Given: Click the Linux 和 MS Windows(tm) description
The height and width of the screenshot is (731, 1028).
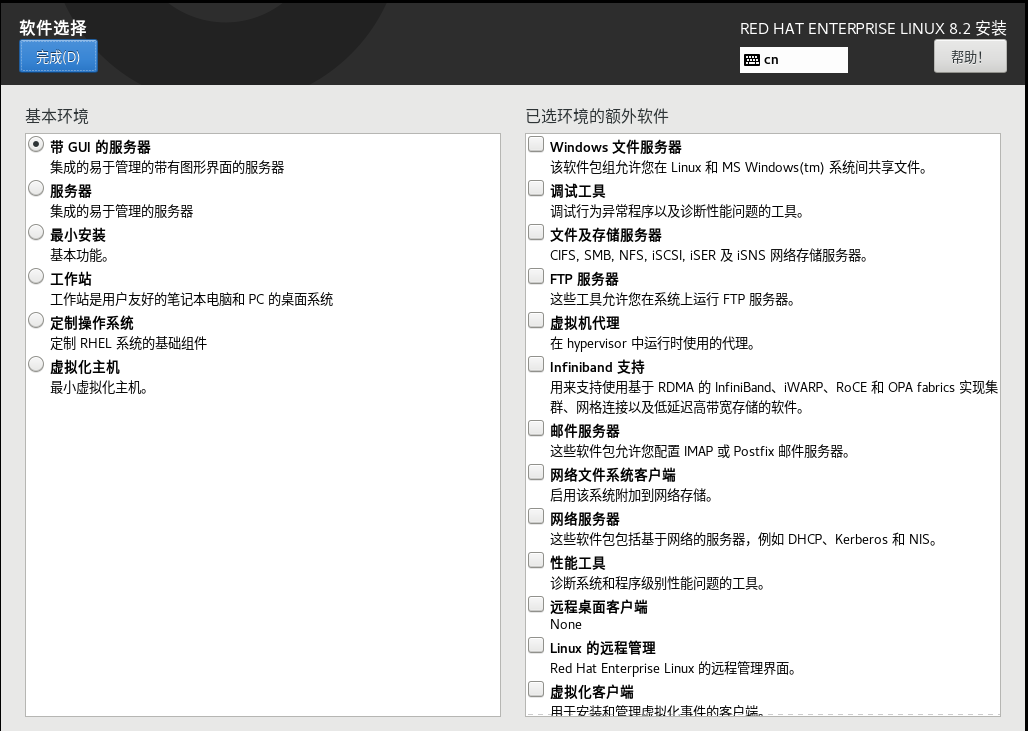Looking at the screenshot, I should coord(740,168).
